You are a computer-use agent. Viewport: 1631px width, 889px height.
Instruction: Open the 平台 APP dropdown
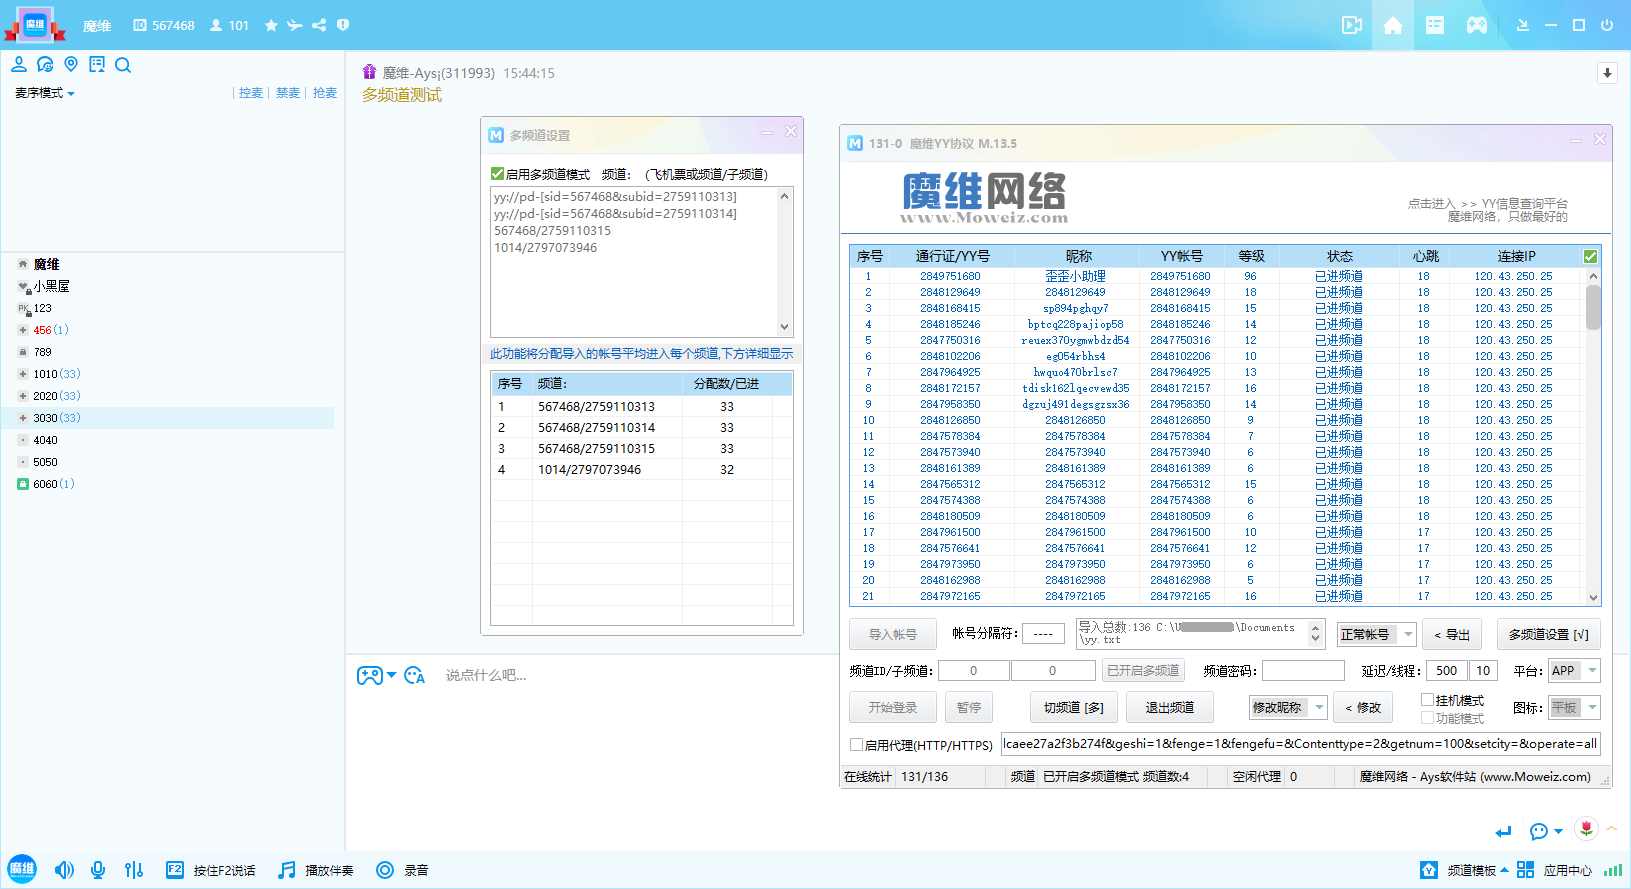[x=1574, y=671]
